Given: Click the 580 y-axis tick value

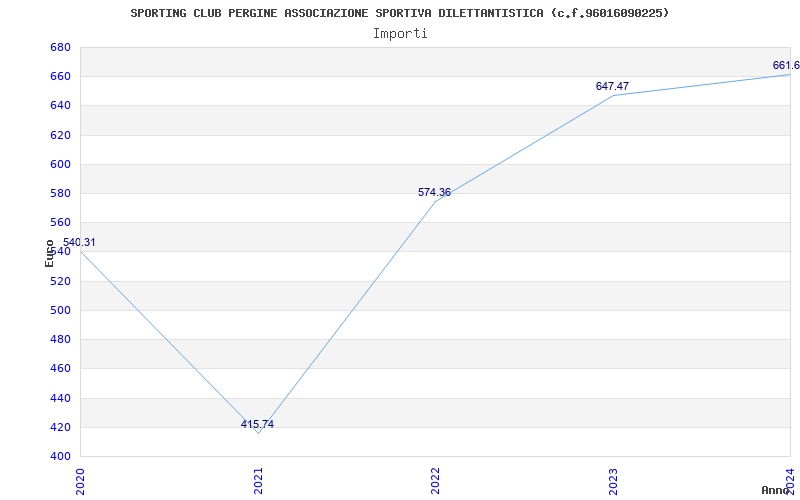Looking at the screenshot, I should tap(60, 193).
